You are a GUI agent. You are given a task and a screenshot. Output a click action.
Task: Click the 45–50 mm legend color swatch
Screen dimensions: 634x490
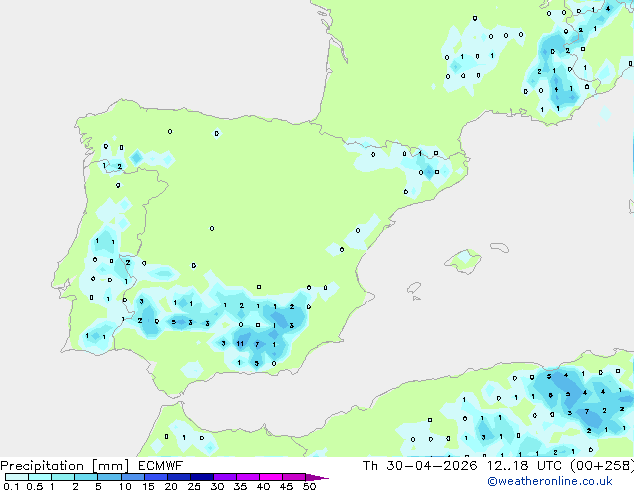(x=294, y=477)
